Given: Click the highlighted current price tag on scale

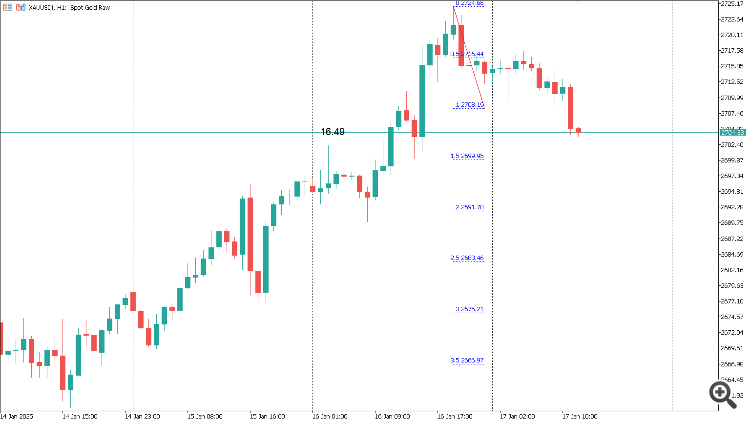Looking at the screenshot, I should point(731,132).
